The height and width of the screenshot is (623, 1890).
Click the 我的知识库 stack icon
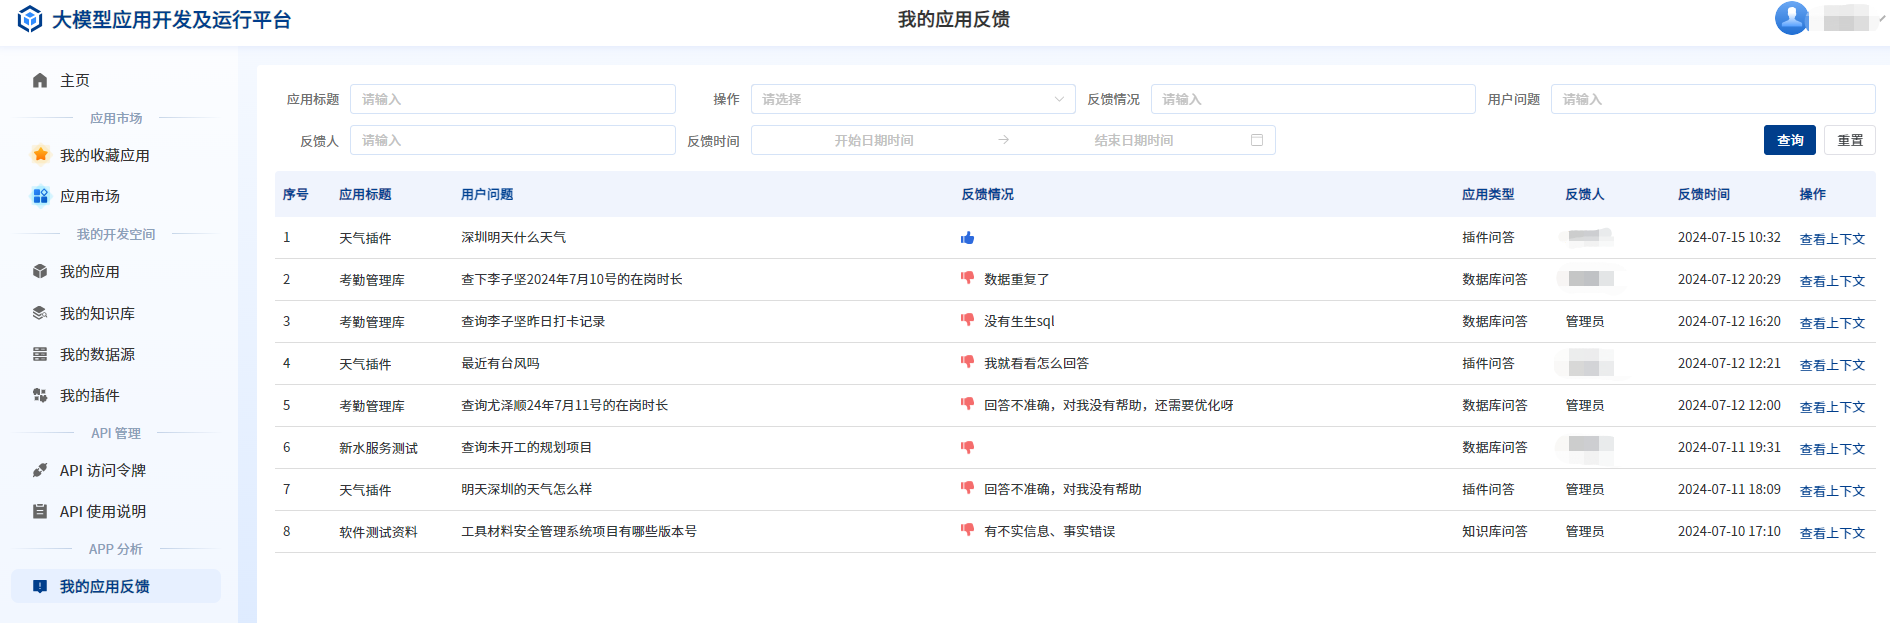pyautogui.click(x=40, y=313)
